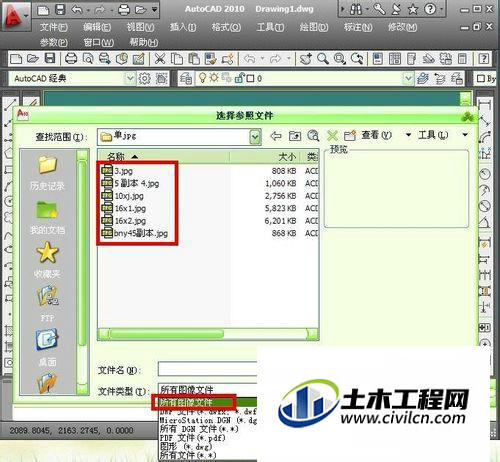Select file bny45副本.jpg
This screenshot has height=462, width=500.
[x=135, y=233]
